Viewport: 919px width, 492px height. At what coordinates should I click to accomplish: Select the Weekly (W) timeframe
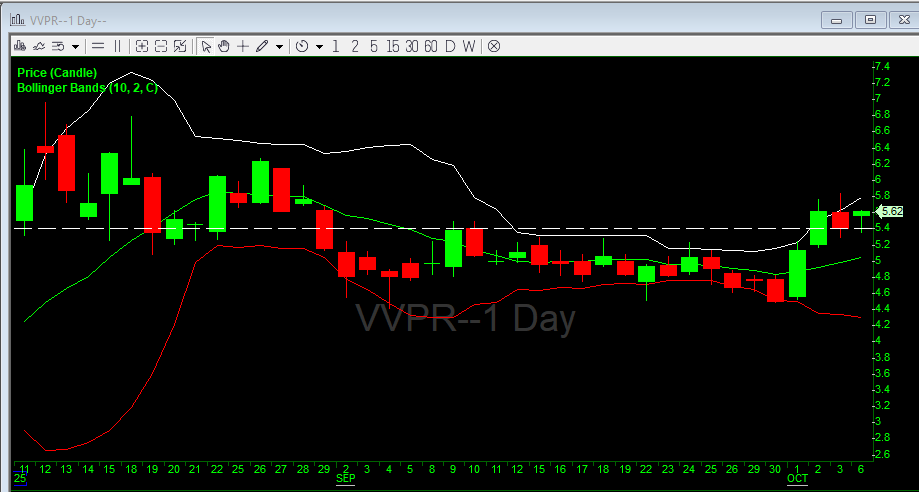(469, 46)
